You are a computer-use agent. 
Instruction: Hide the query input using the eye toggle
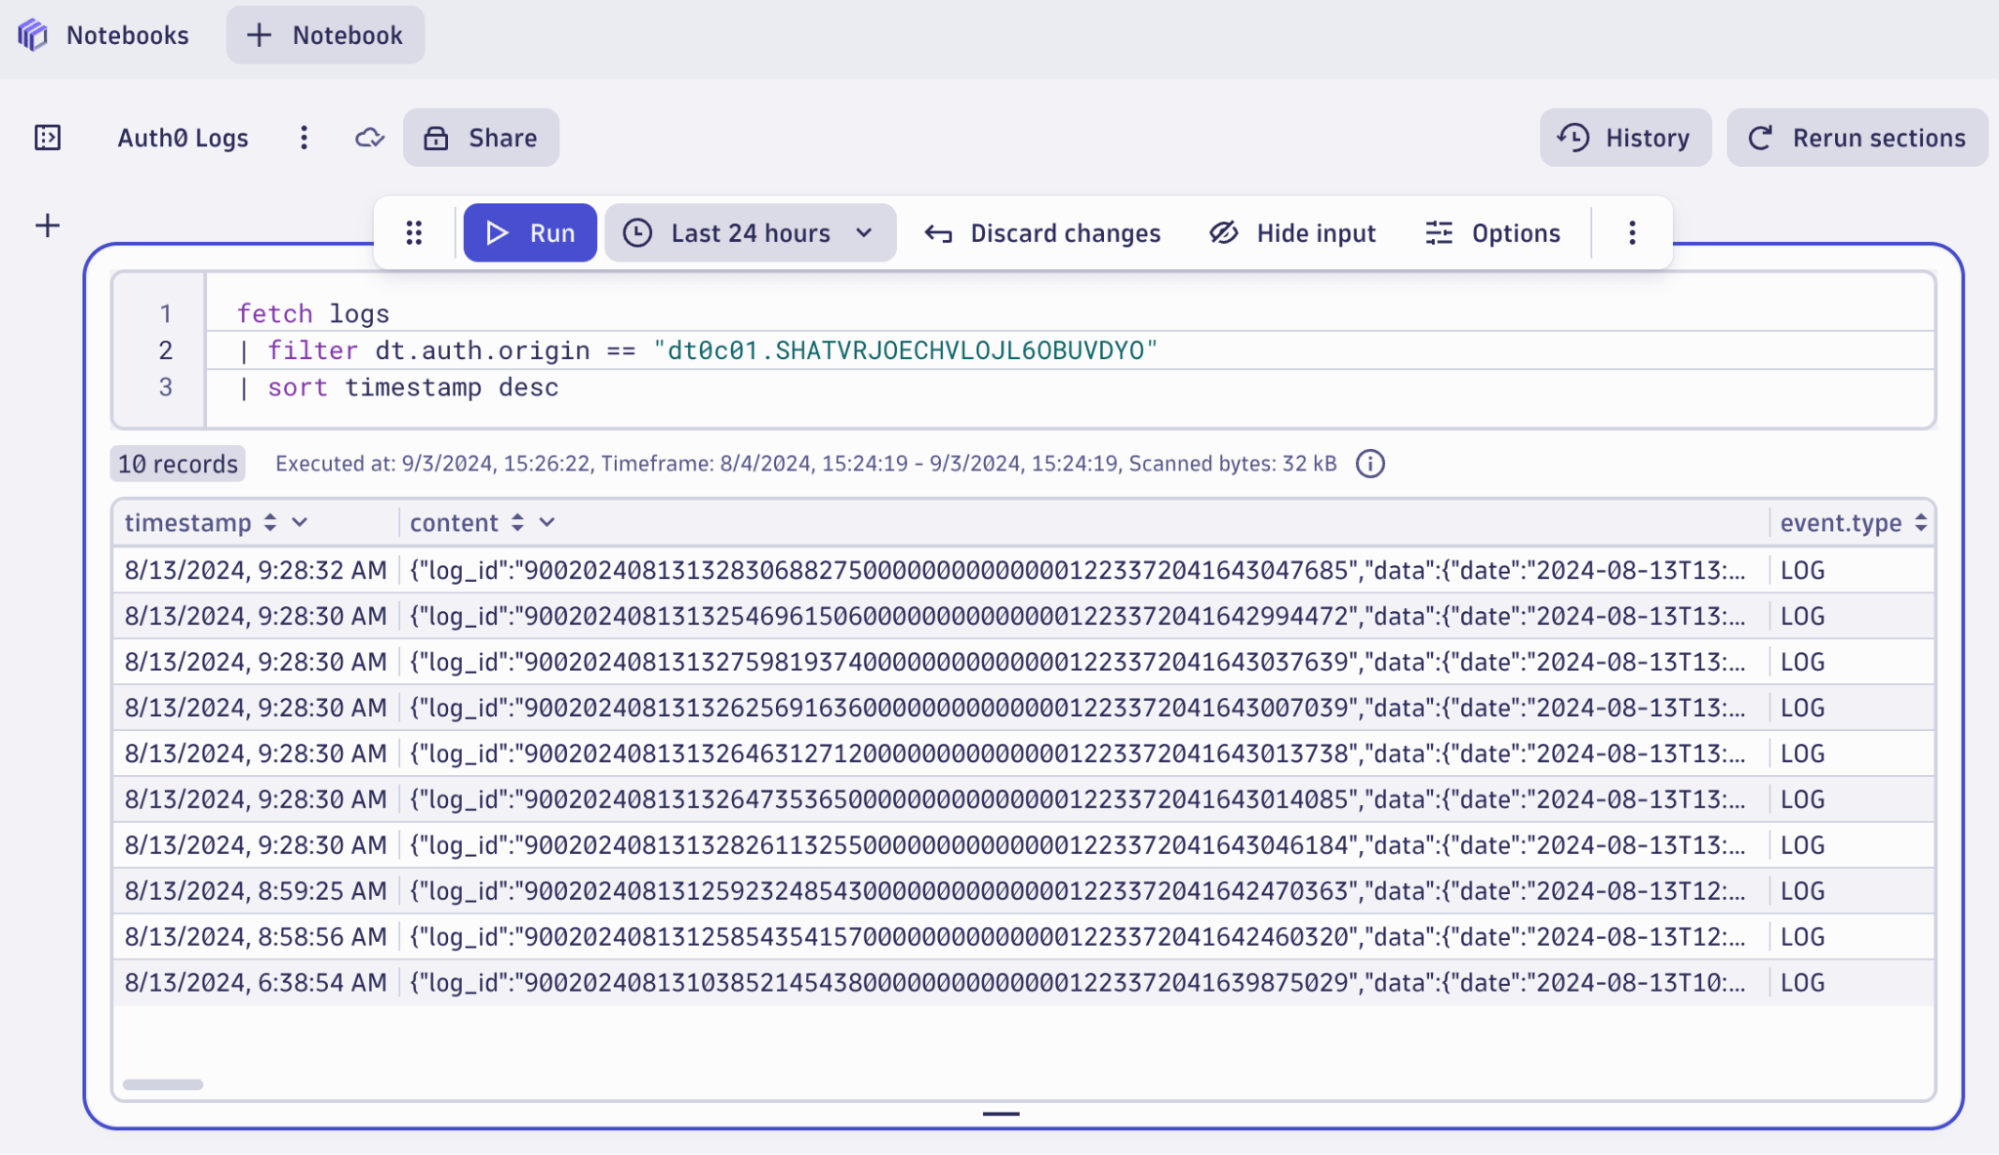point(1222,232)
